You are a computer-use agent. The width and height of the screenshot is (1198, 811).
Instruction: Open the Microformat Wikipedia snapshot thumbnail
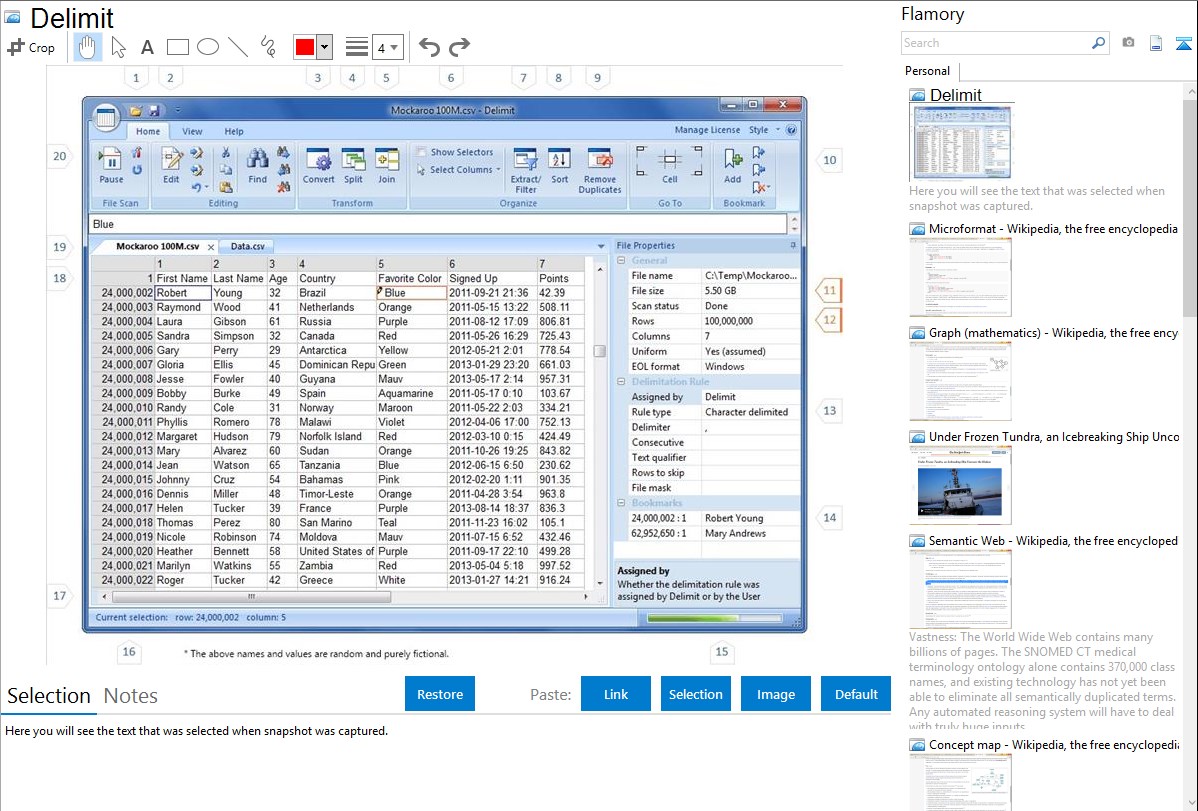point(960,277)
